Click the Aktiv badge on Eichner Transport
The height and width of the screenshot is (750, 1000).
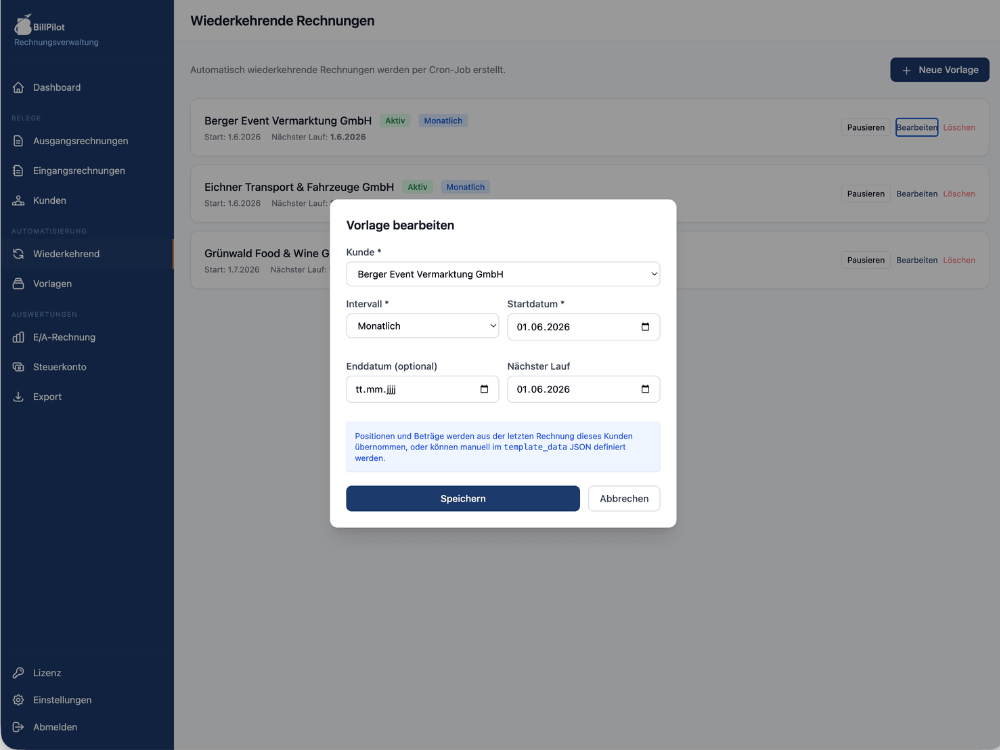(x=417, y=187)
